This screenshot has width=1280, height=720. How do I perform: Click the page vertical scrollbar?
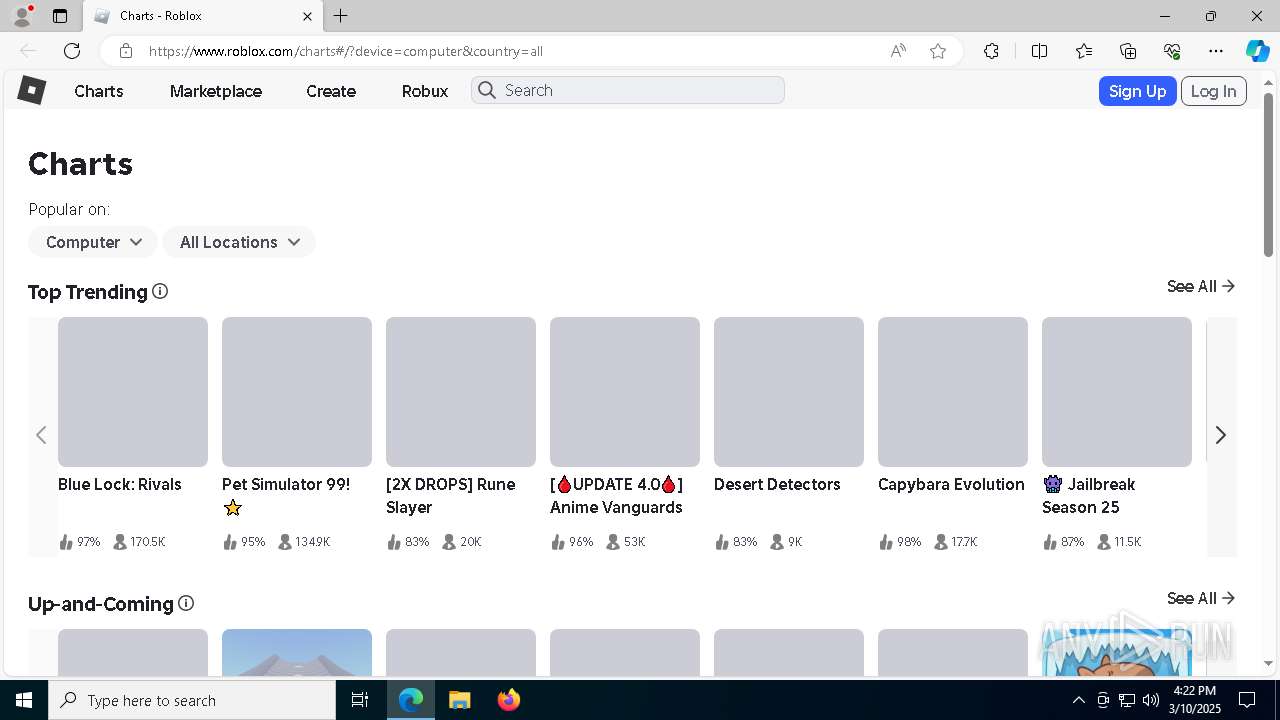1269,175
